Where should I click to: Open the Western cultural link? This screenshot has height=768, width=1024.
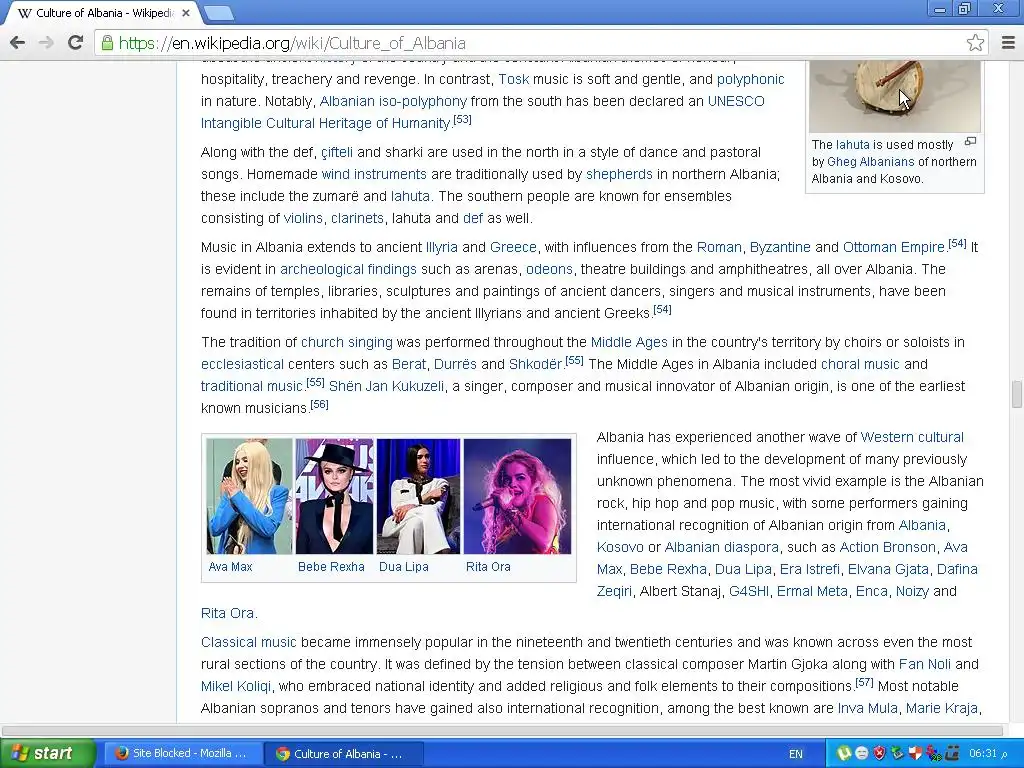pos(912,437)
